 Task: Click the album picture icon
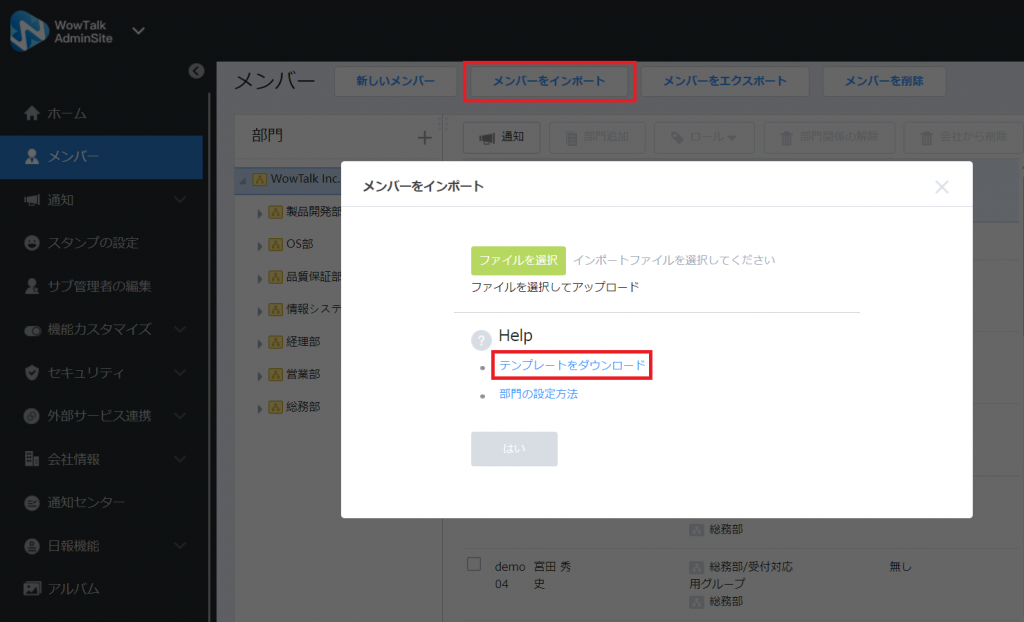(x=31, y=589)
